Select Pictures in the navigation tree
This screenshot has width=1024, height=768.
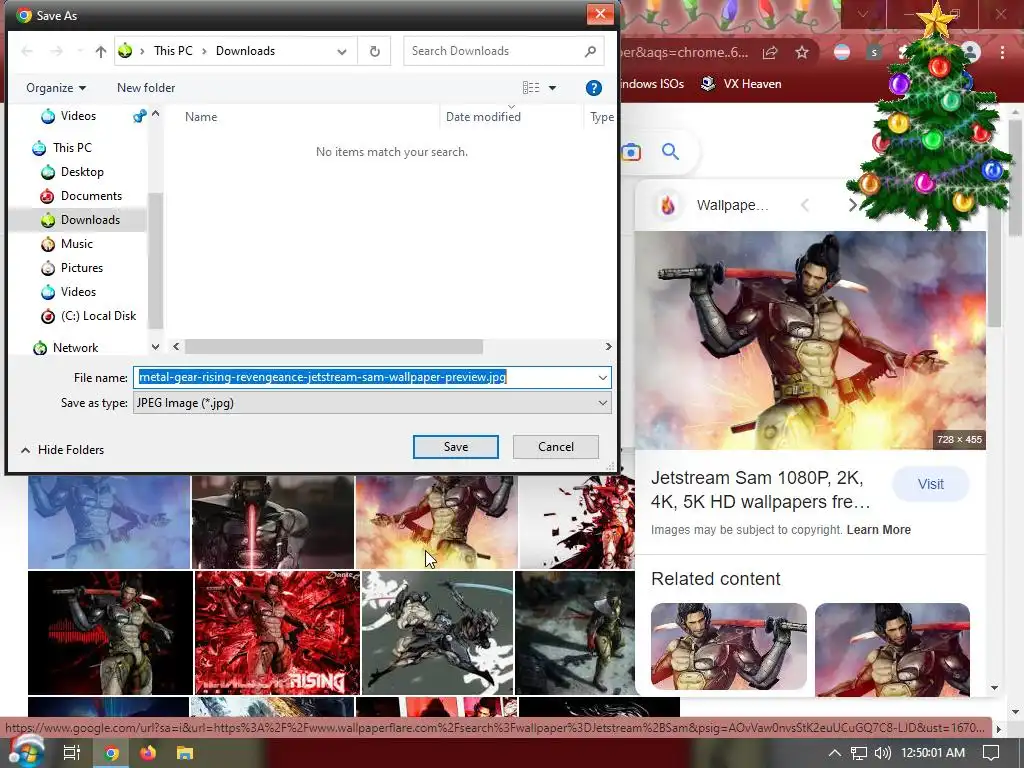(82, 268)
